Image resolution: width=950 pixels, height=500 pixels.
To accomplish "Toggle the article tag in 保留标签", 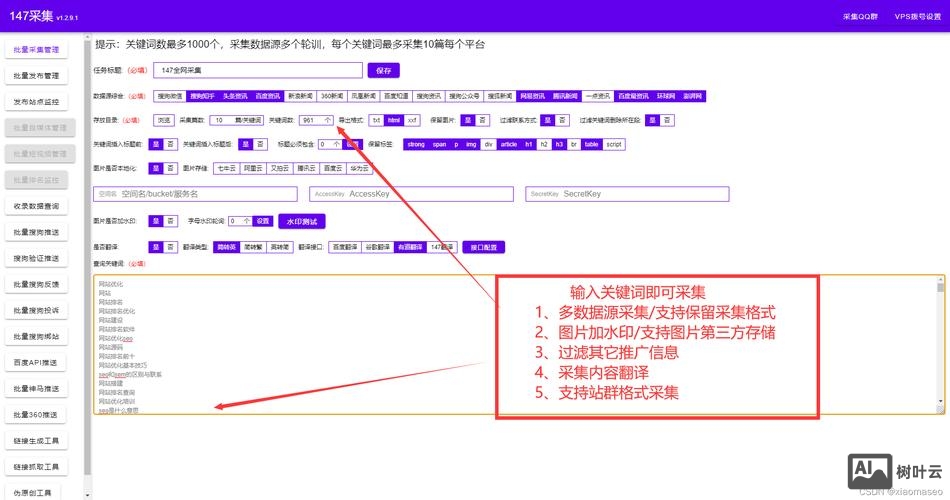I will (x=509, y=144).
